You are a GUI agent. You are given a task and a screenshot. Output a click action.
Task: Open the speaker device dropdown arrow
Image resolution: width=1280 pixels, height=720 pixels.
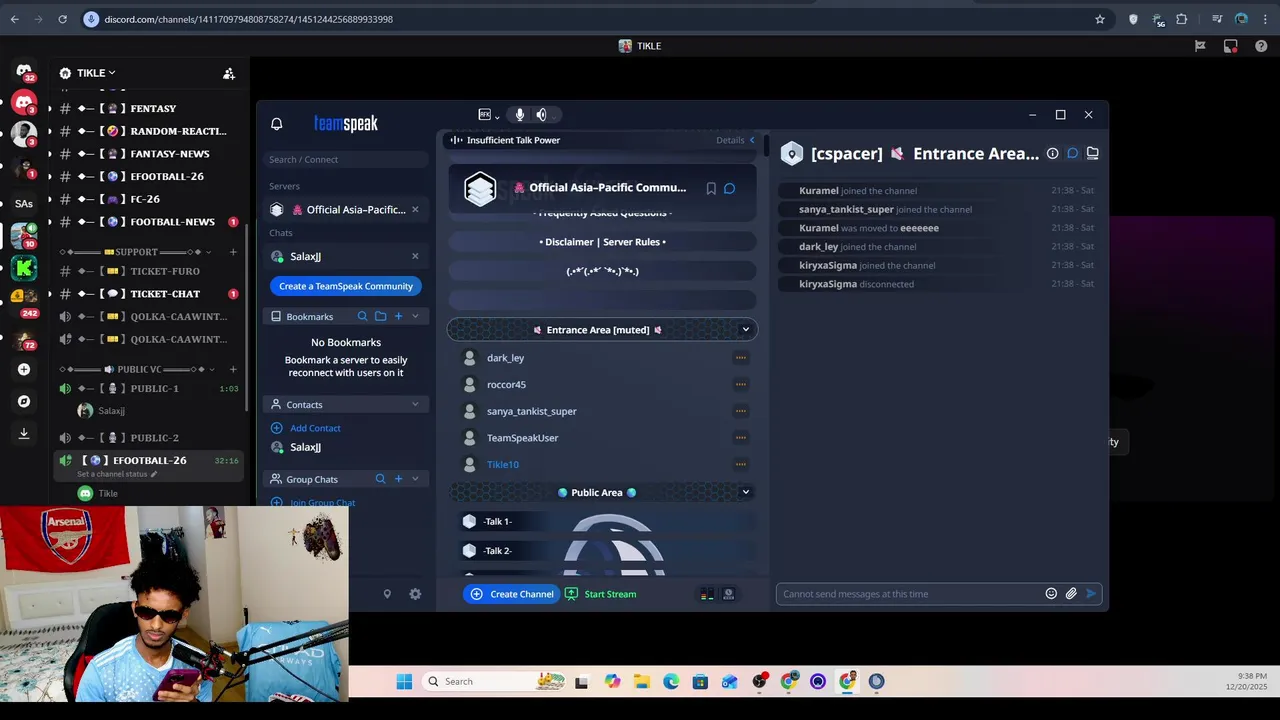[555, 116]
